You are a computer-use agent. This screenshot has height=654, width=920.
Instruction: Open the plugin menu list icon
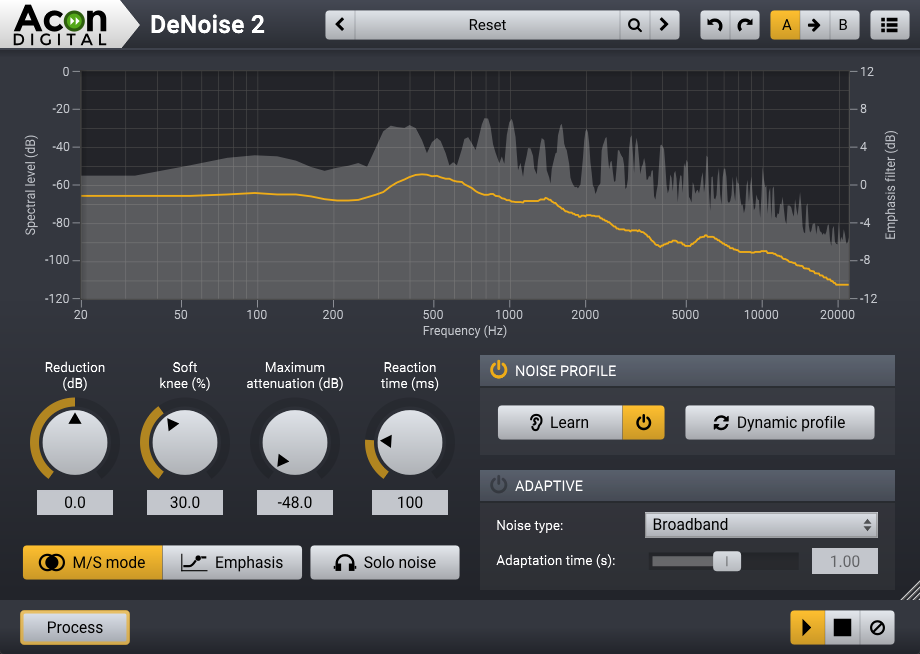tap(889, 25)
